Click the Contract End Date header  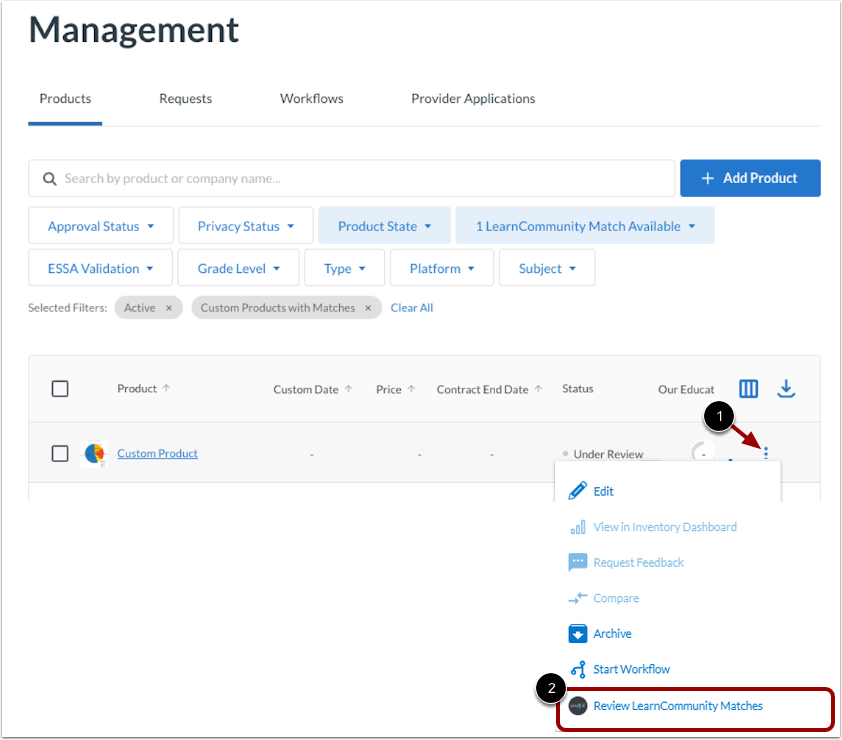[x=482, y=389]
